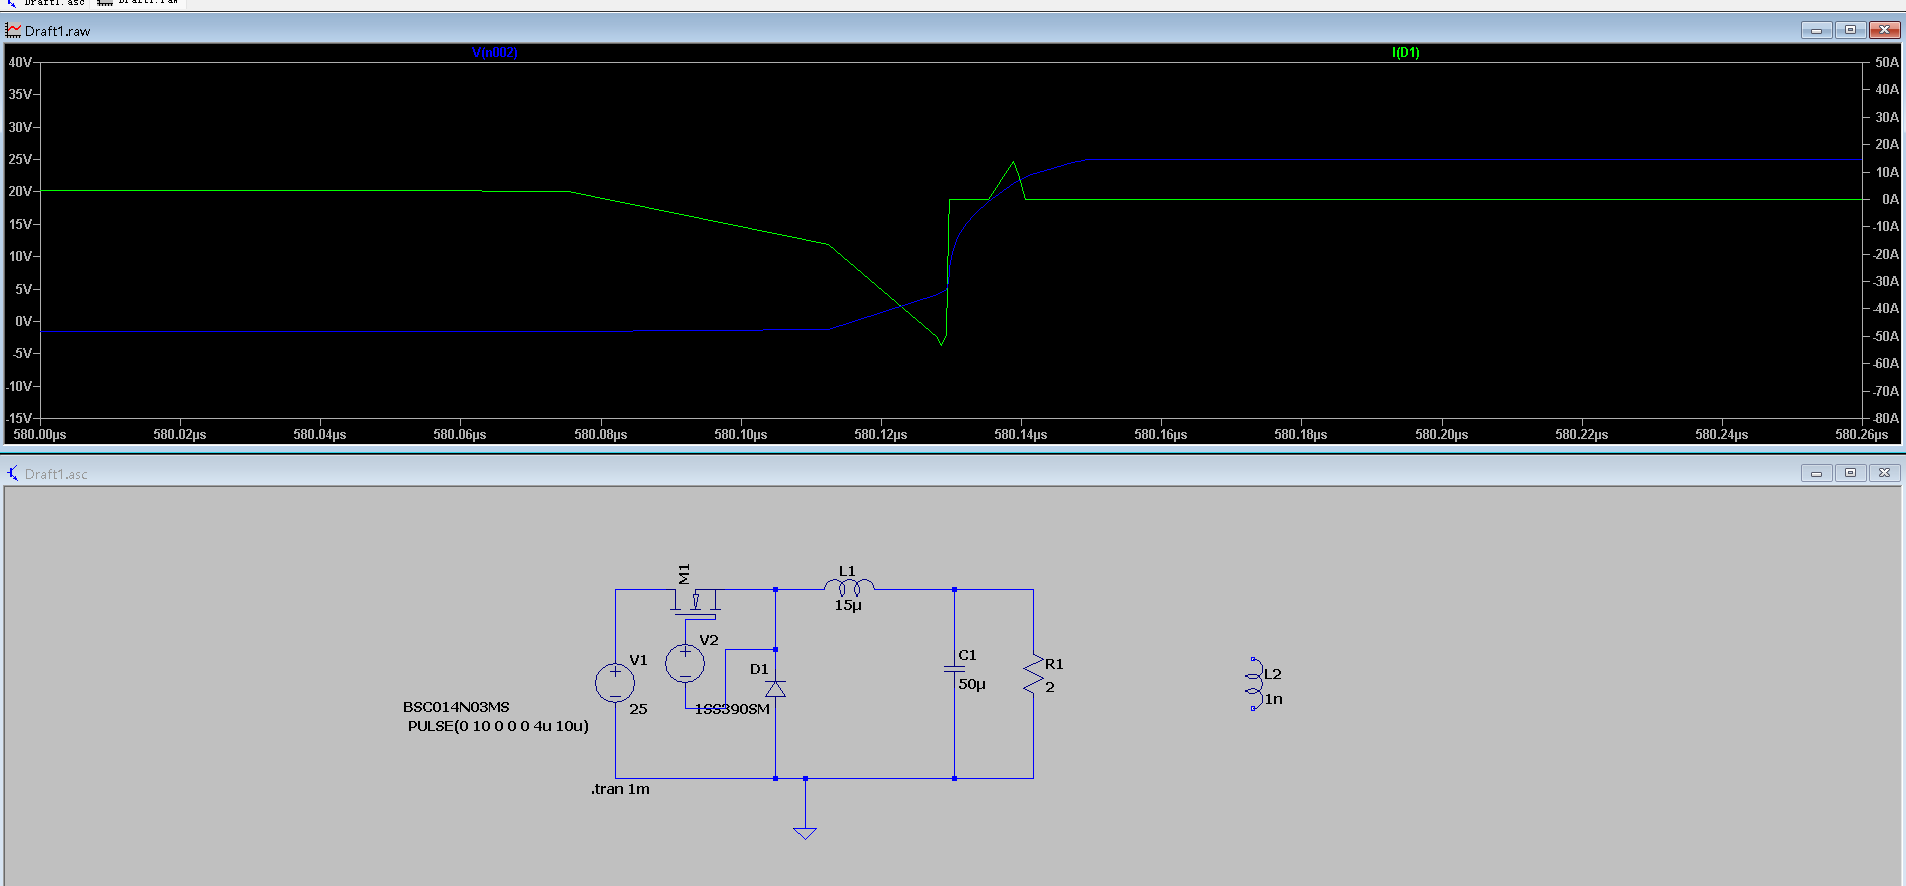Select the M1 MOSFET symbol in the schematic
The width and height of the screenshot is (1906, 886).
(x=696, y=603)
